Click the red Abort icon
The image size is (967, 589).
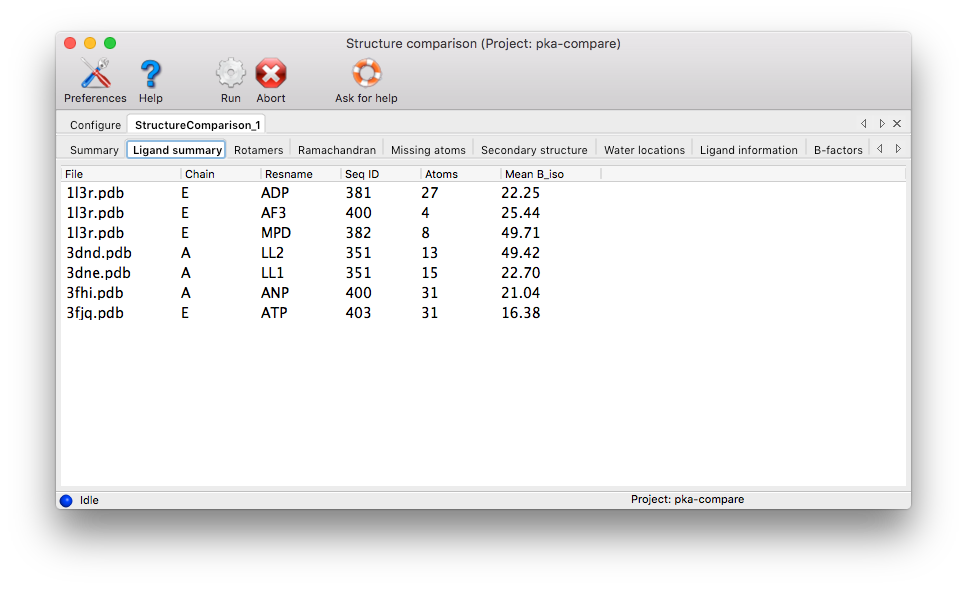(270, 74)
